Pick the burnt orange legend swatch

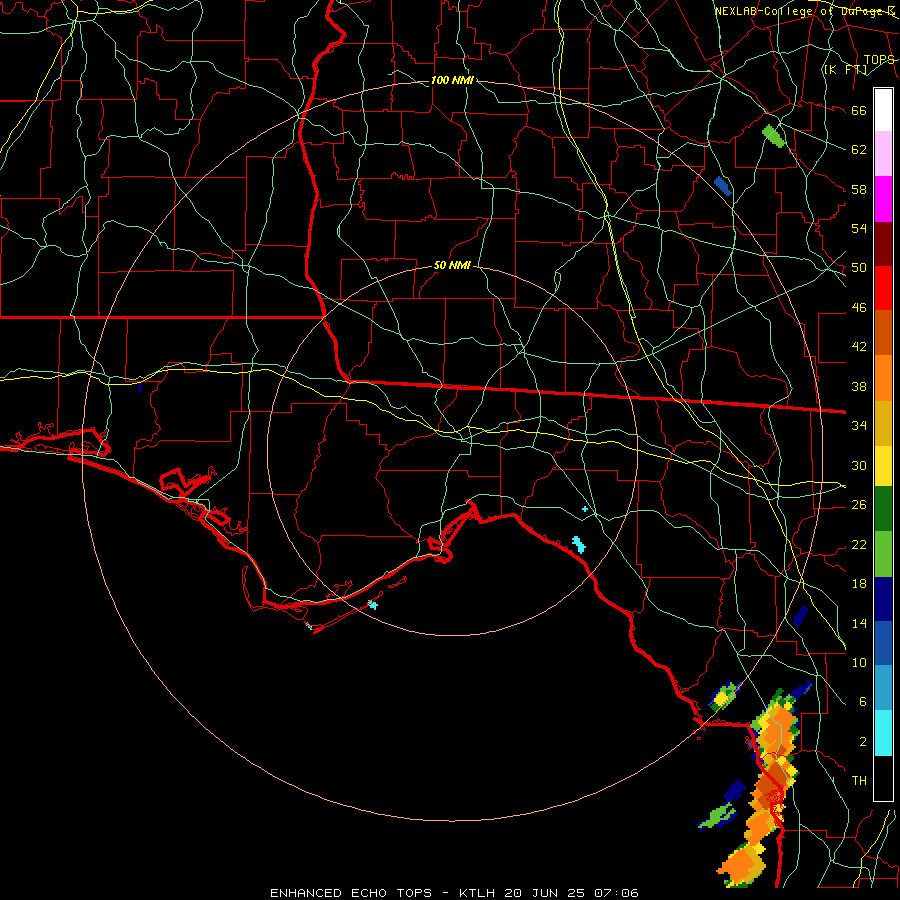[x=883, y=333]
